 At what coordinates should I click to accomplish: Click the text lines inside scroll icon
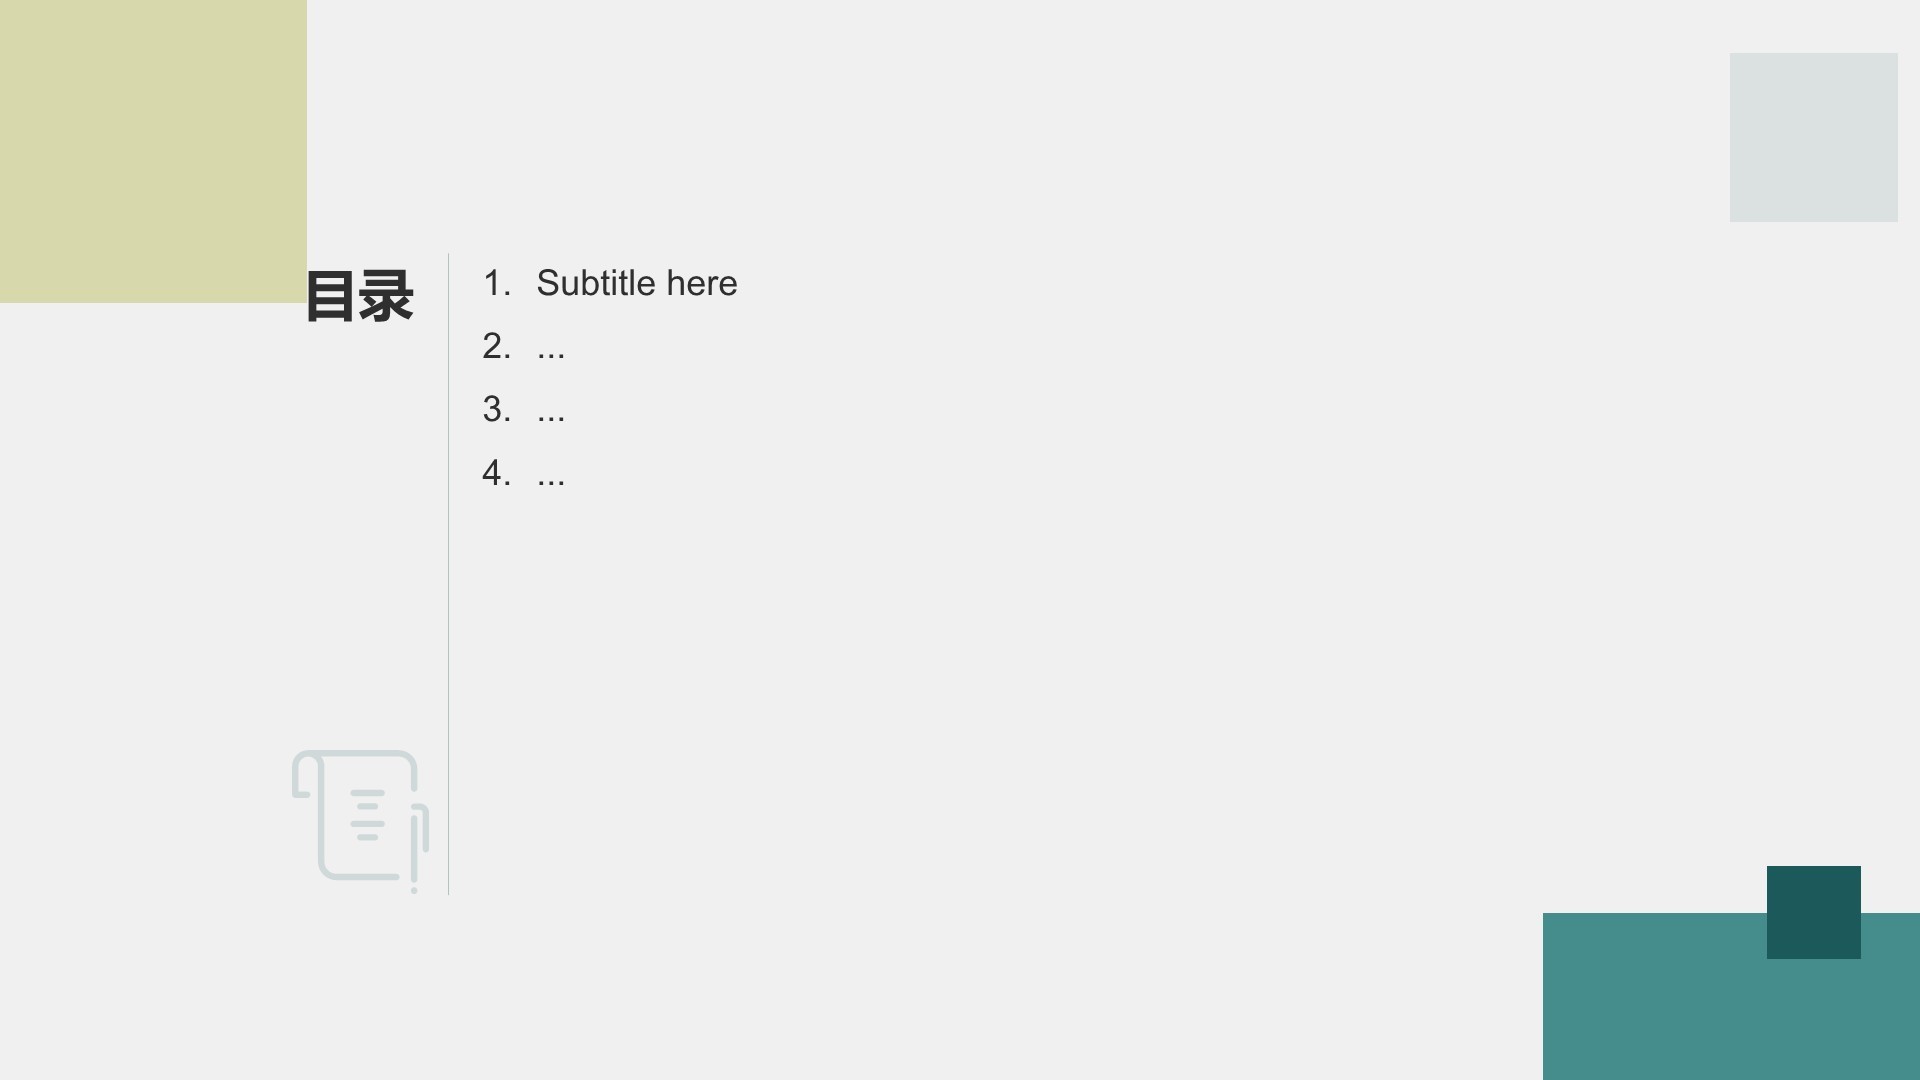coord(368,814)
